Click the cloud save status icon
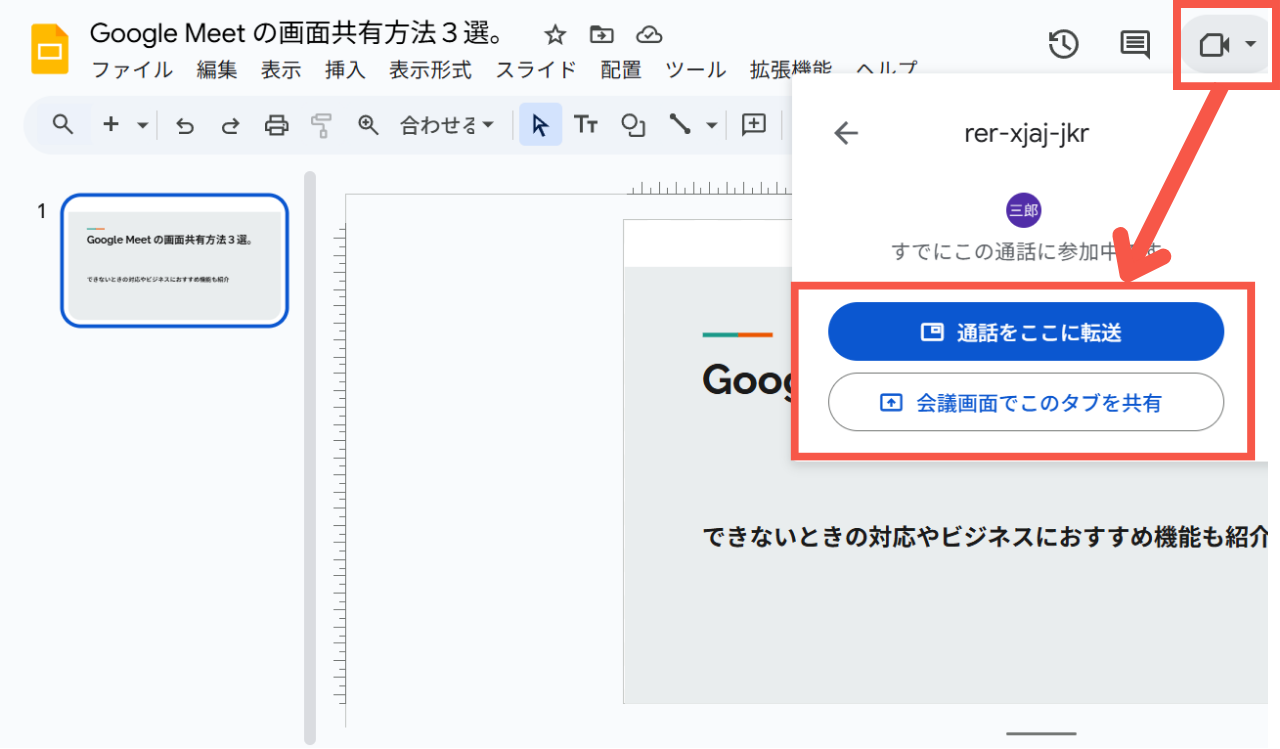This screenshot has width=1280, height=749. (649, 35)
